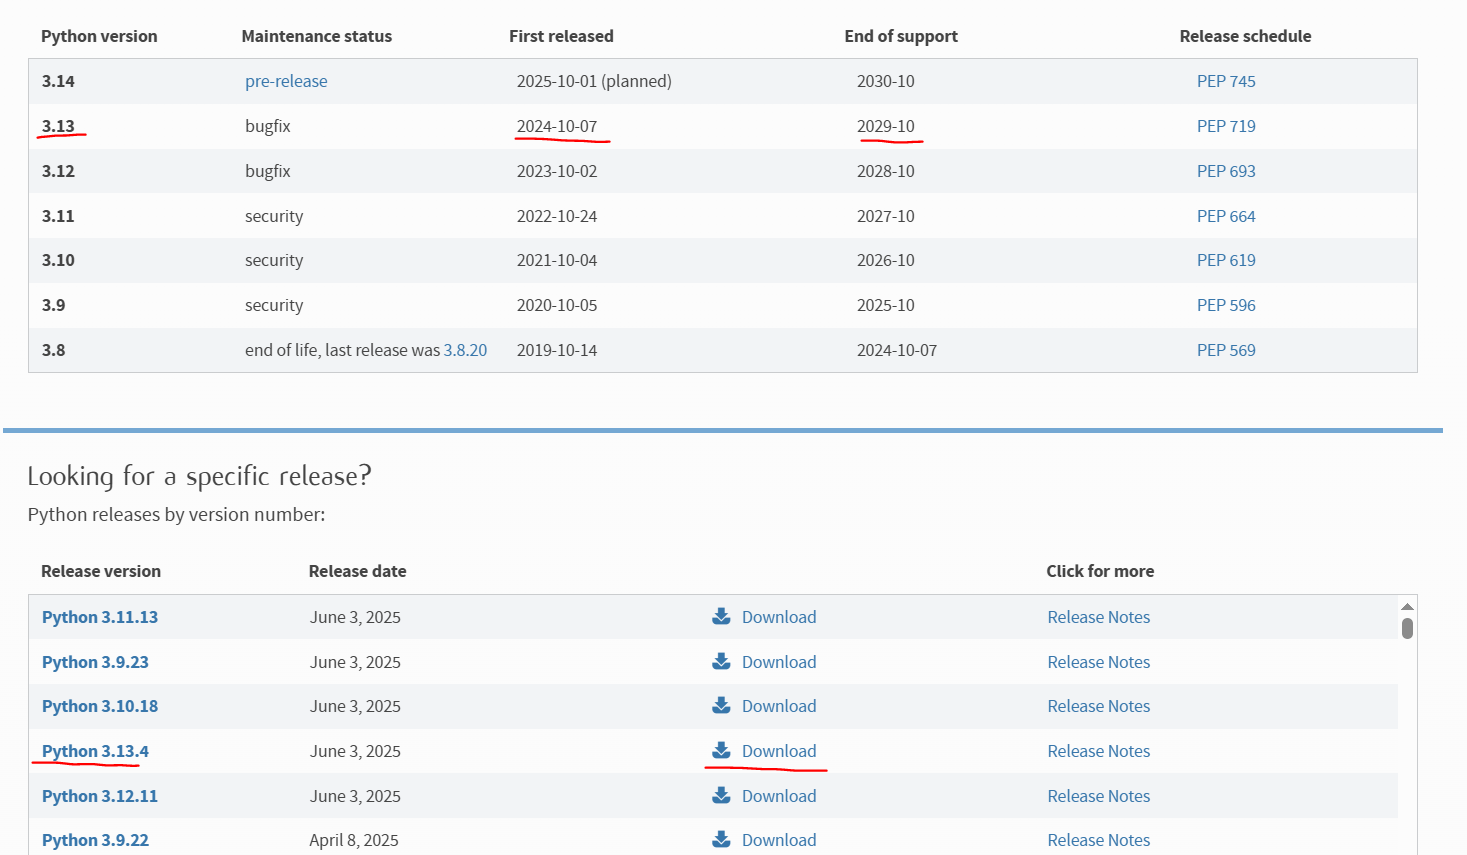
Task: Open the Python 3.12.11 release page
Action: pyautogui.click(x=100, y=796)
